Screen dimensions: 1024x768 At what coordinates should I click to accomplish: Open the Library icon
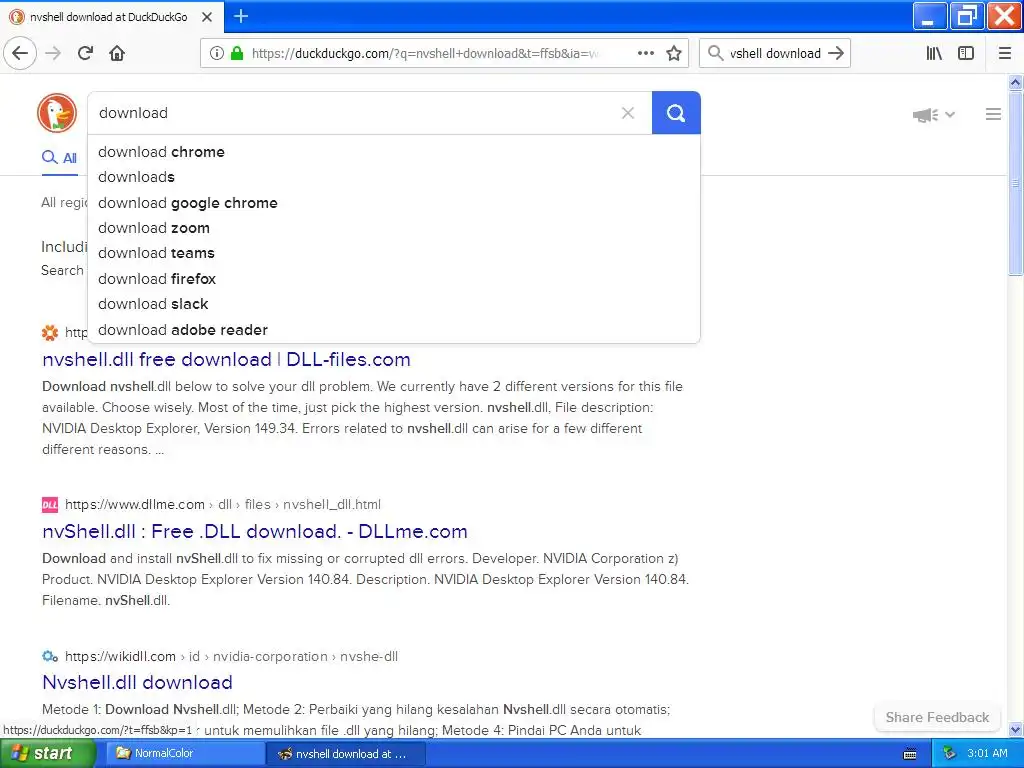point(934,53)
